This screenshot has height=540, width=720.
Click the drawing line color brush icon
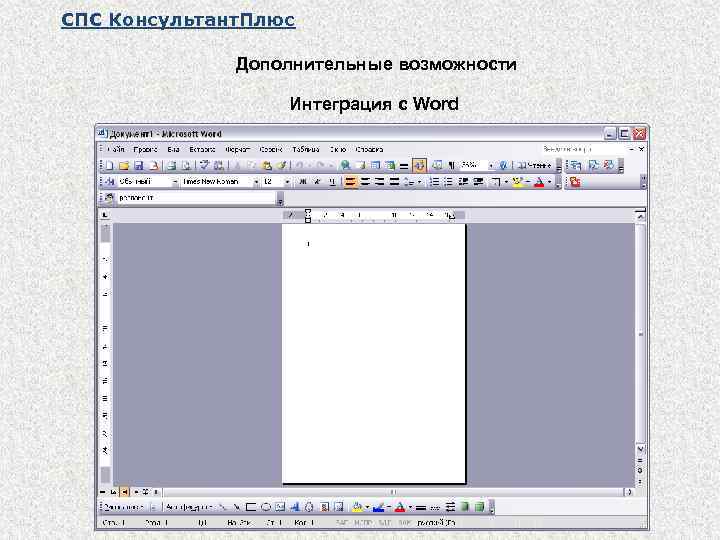[378, 507]
